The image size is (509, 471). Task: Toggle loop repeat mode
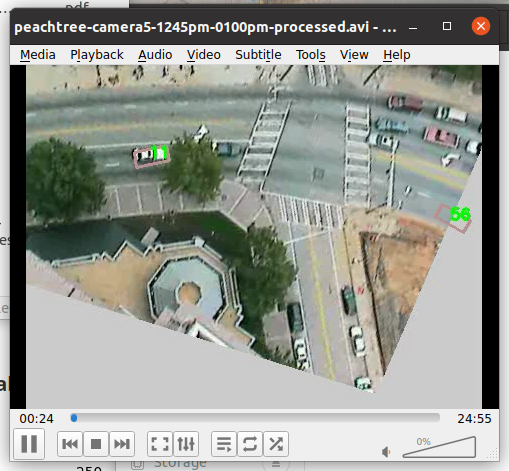click(250, 444)
